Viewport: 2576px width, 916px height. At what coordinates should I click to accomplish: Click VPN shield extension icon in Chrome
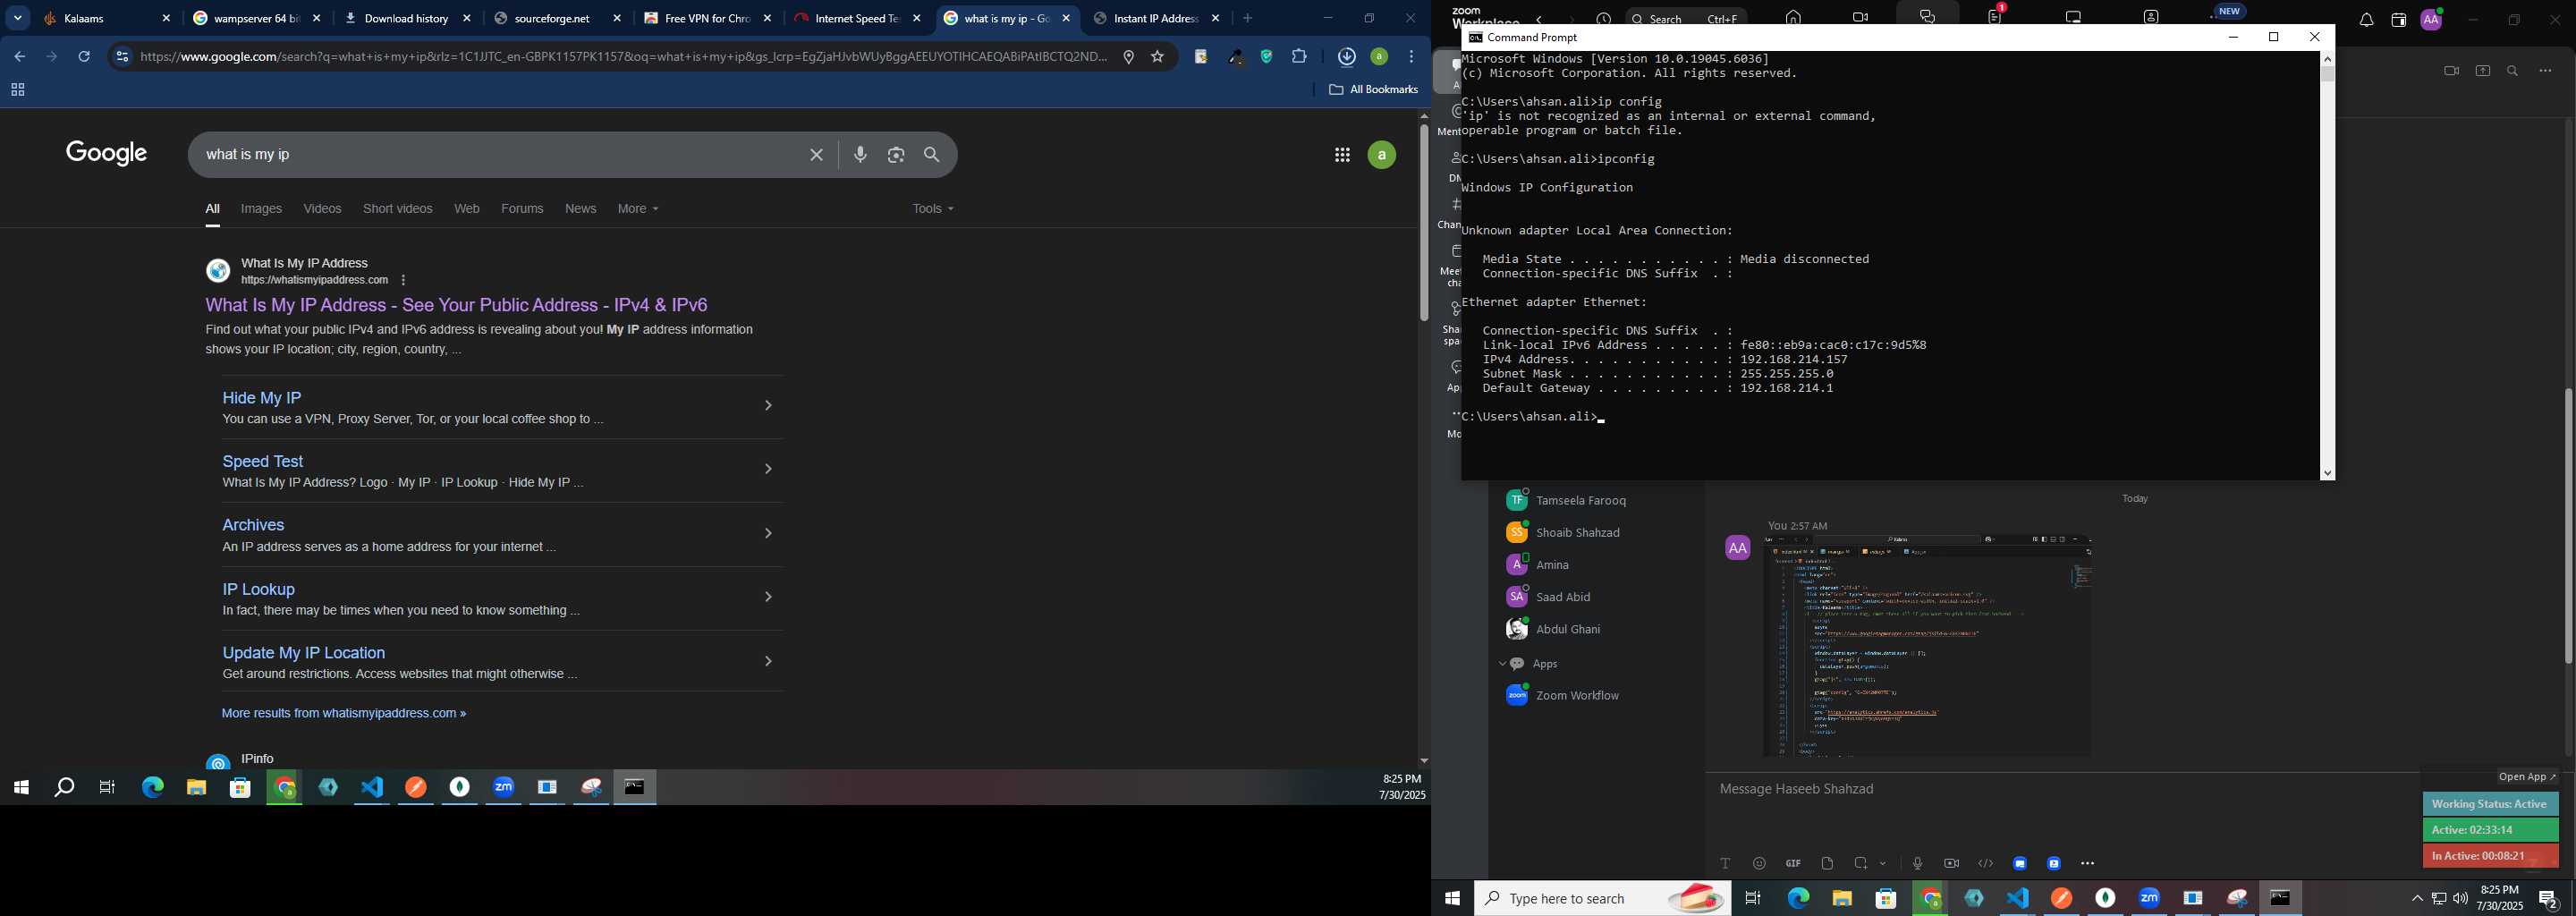click(1267, 57)
